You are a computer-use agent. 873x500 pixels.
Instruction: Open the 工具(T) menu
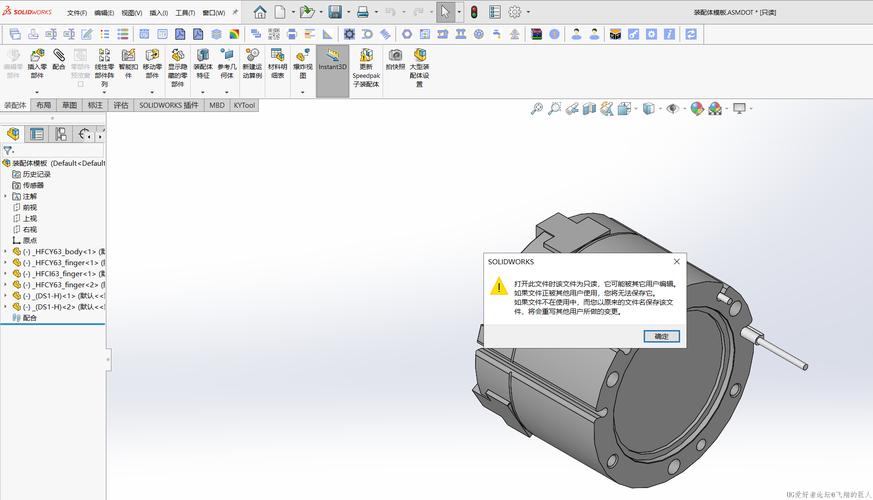pos(185,12)
